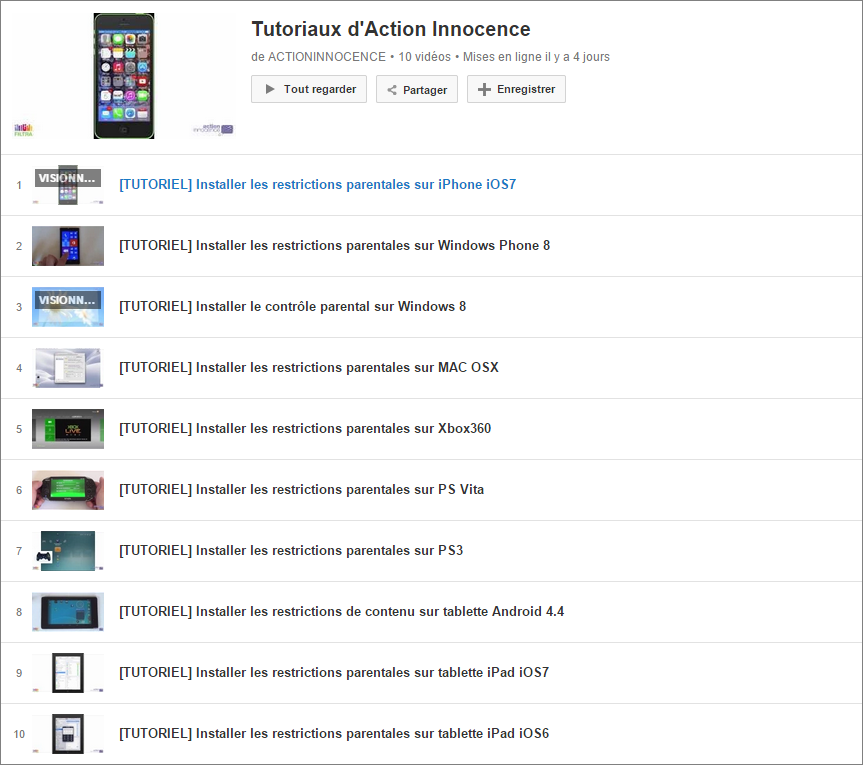Click the '10 vidéos' count text
The height and width of the screenshot is (765, 863).
424,57
